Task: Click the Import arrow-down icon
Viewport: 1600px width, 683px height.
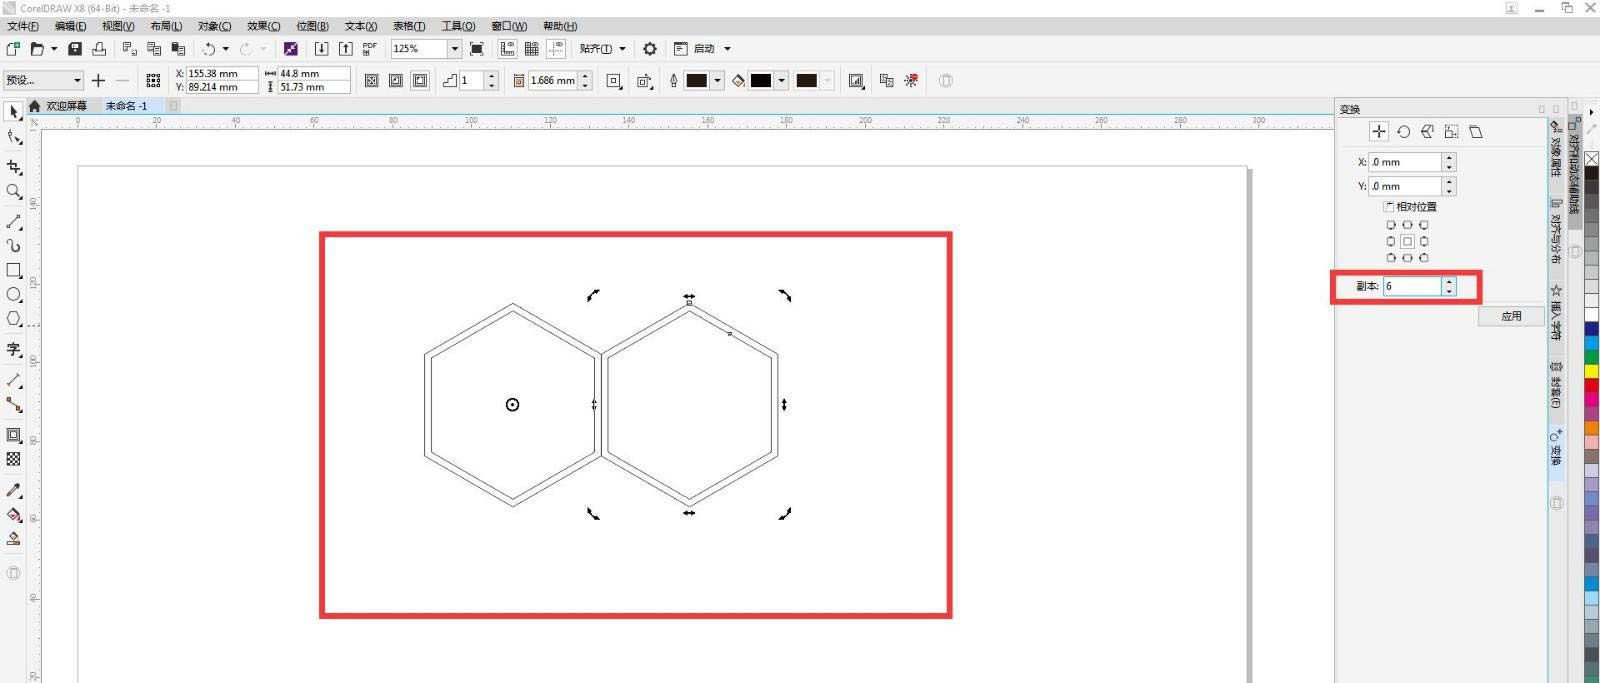Action: pos(321,48)
